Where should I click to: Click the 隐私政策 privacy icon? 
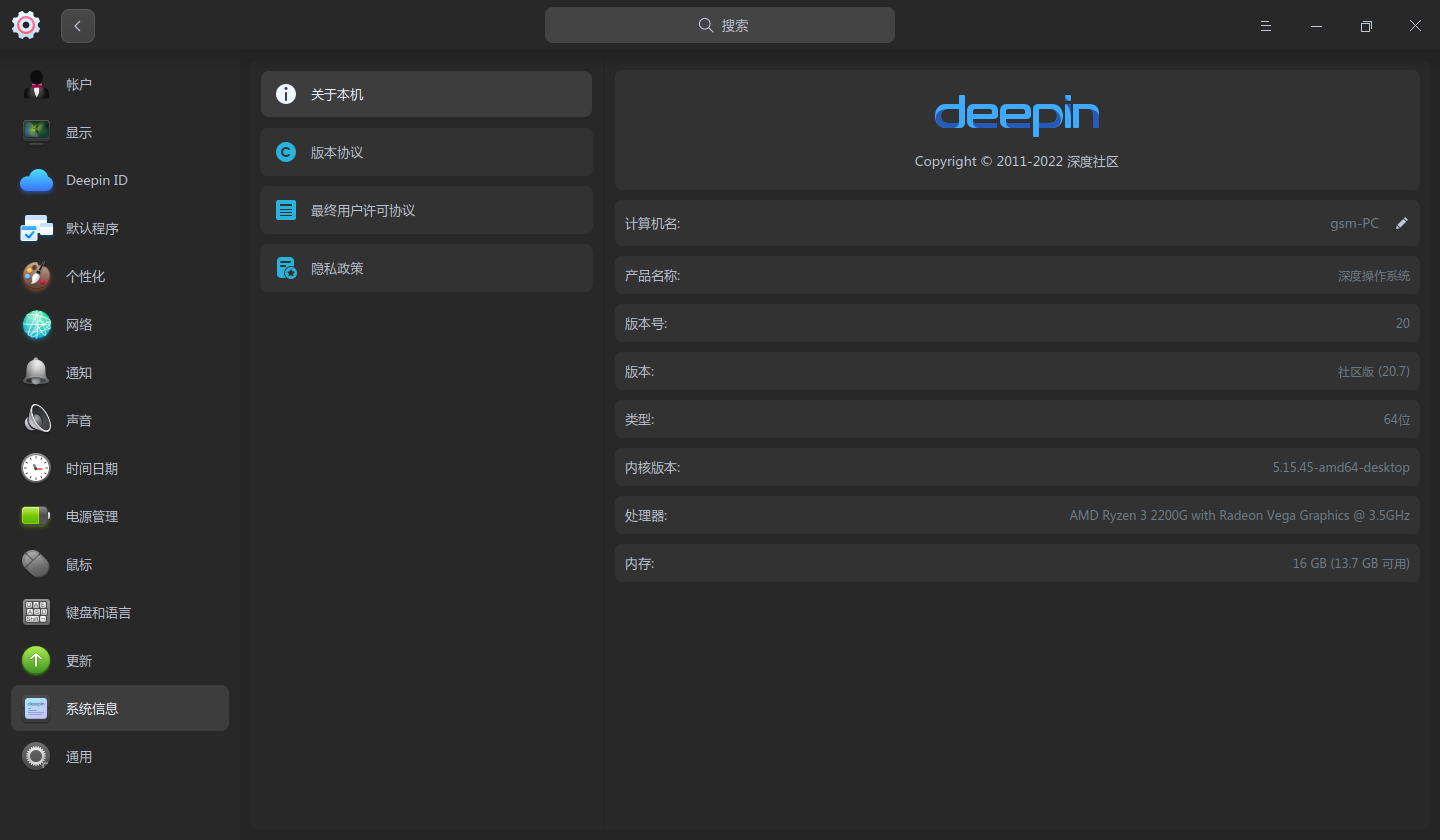(286, 268)
